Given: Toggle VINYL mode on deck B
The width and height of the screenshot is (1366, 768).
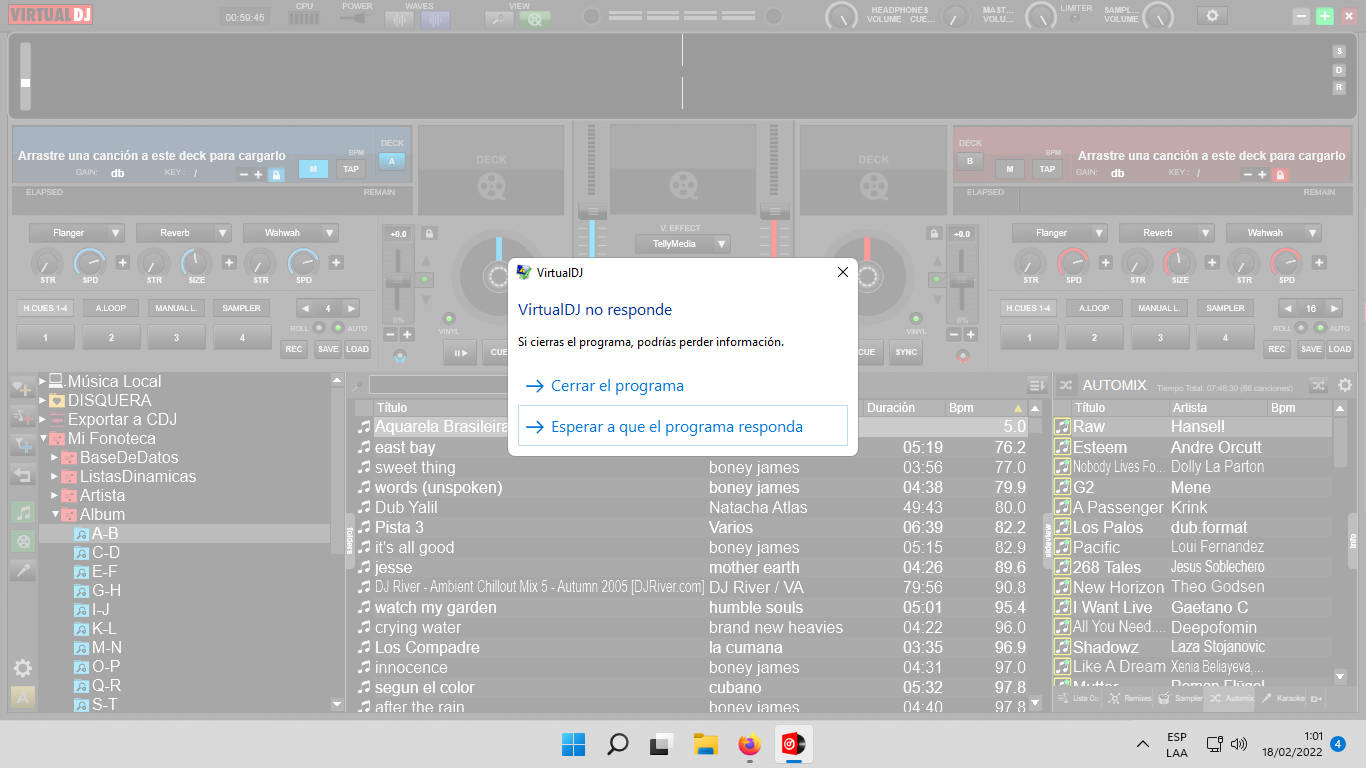Looking at the screenshot, I should pyautogui.click(x=916, y=318).
